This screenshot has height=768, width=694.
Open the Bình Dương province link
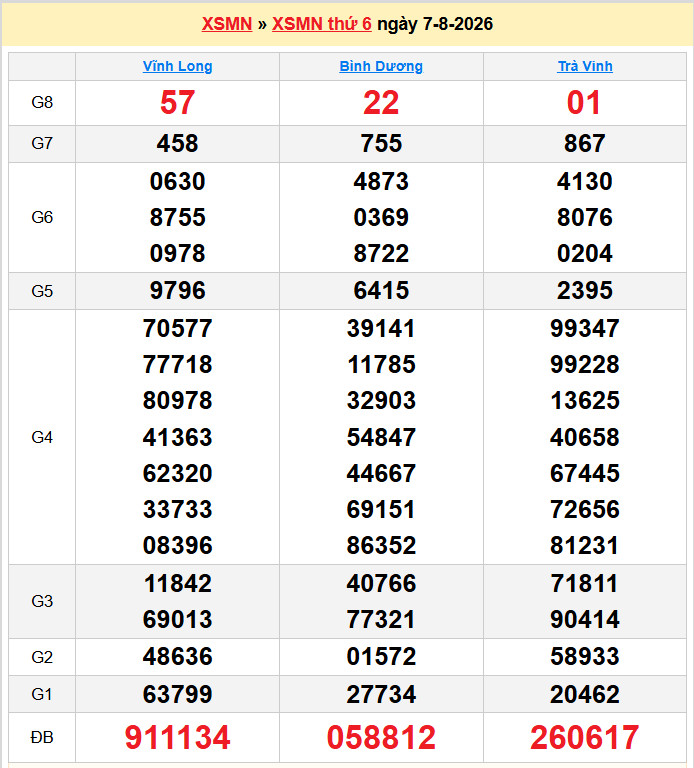(x=381, y=66)
